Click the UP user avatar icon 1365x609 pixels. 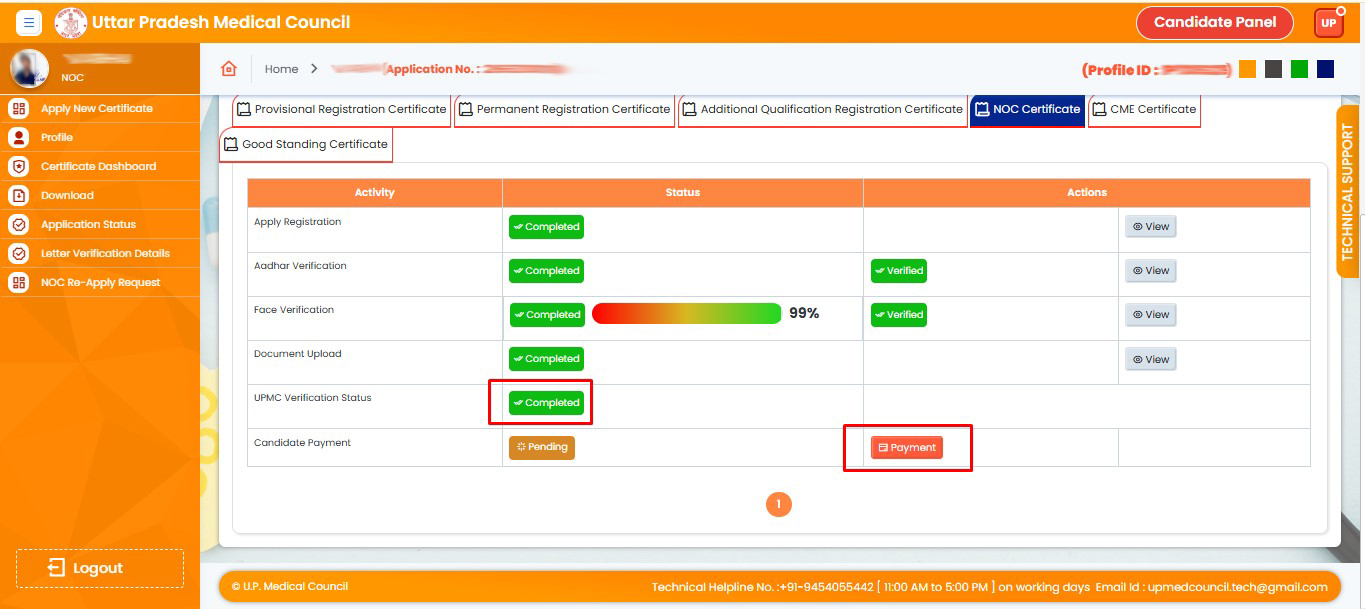pos(1329,23)
